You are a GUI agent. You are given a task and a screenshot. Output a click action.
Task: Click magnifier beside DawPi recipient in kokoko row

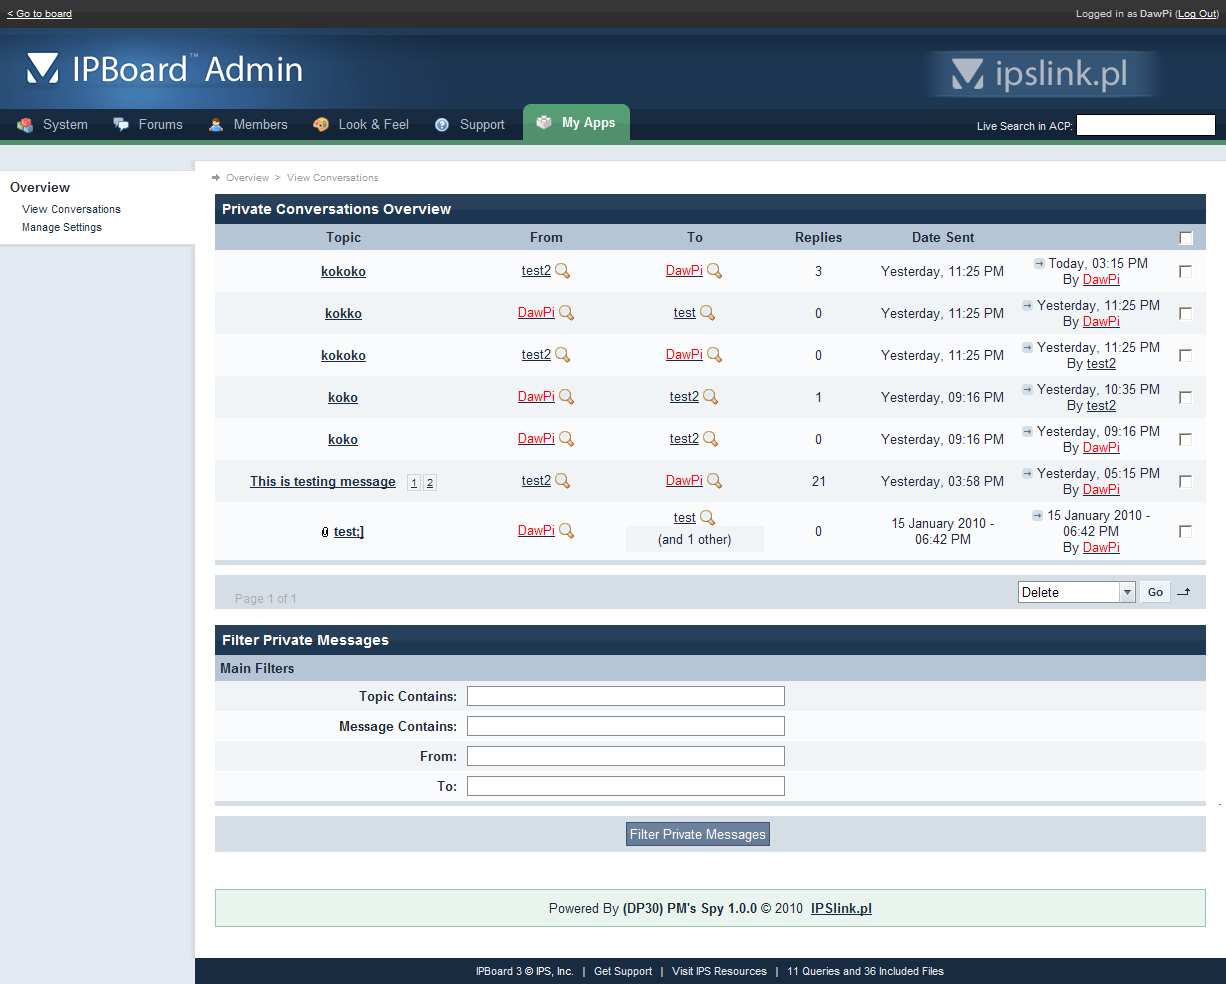tap(715, 271)
